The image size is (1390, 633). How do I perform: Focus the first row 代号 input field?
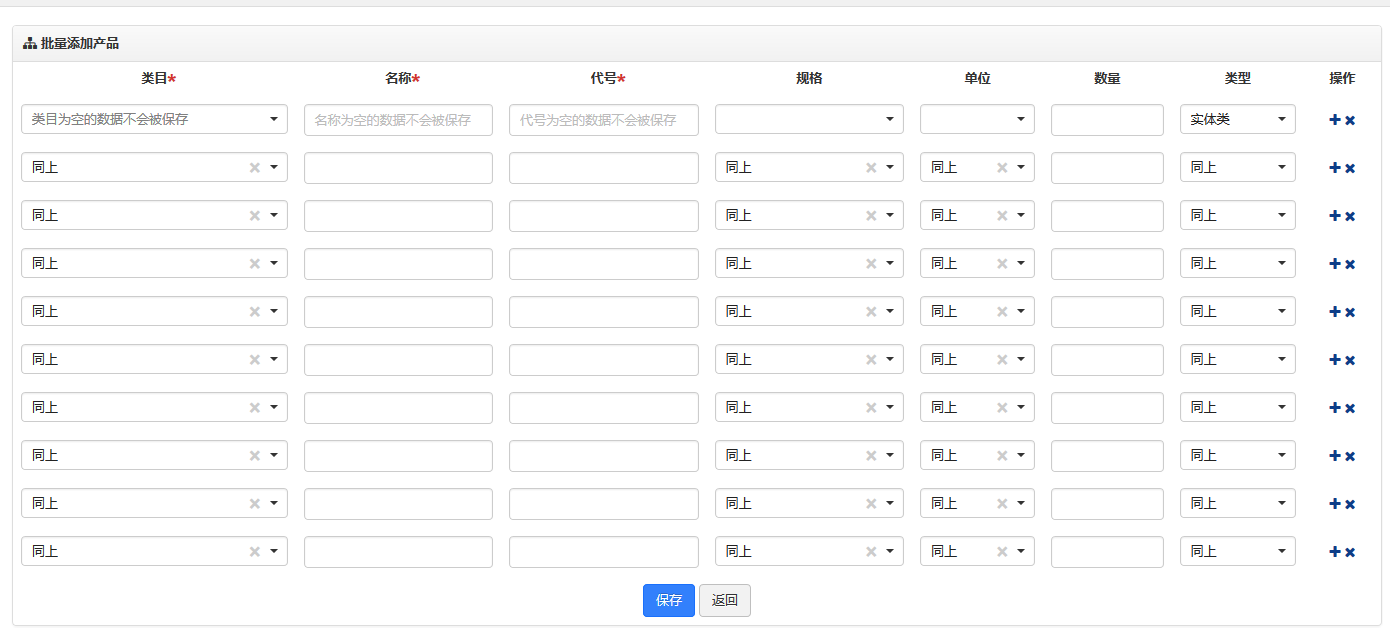pyautogui.click(x=603, y=120)
